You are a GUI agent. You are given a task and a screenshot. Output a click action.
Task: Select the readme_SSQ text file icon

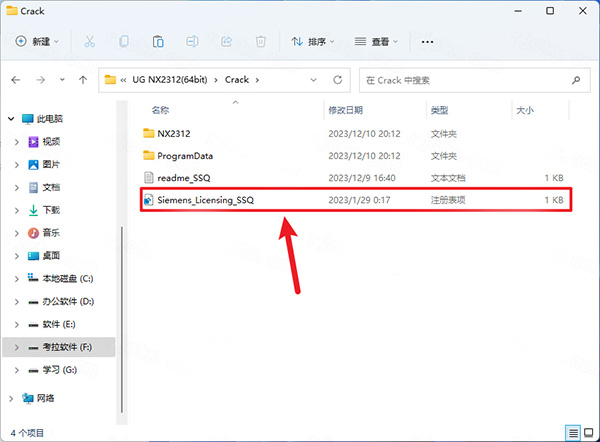[148, 178]
